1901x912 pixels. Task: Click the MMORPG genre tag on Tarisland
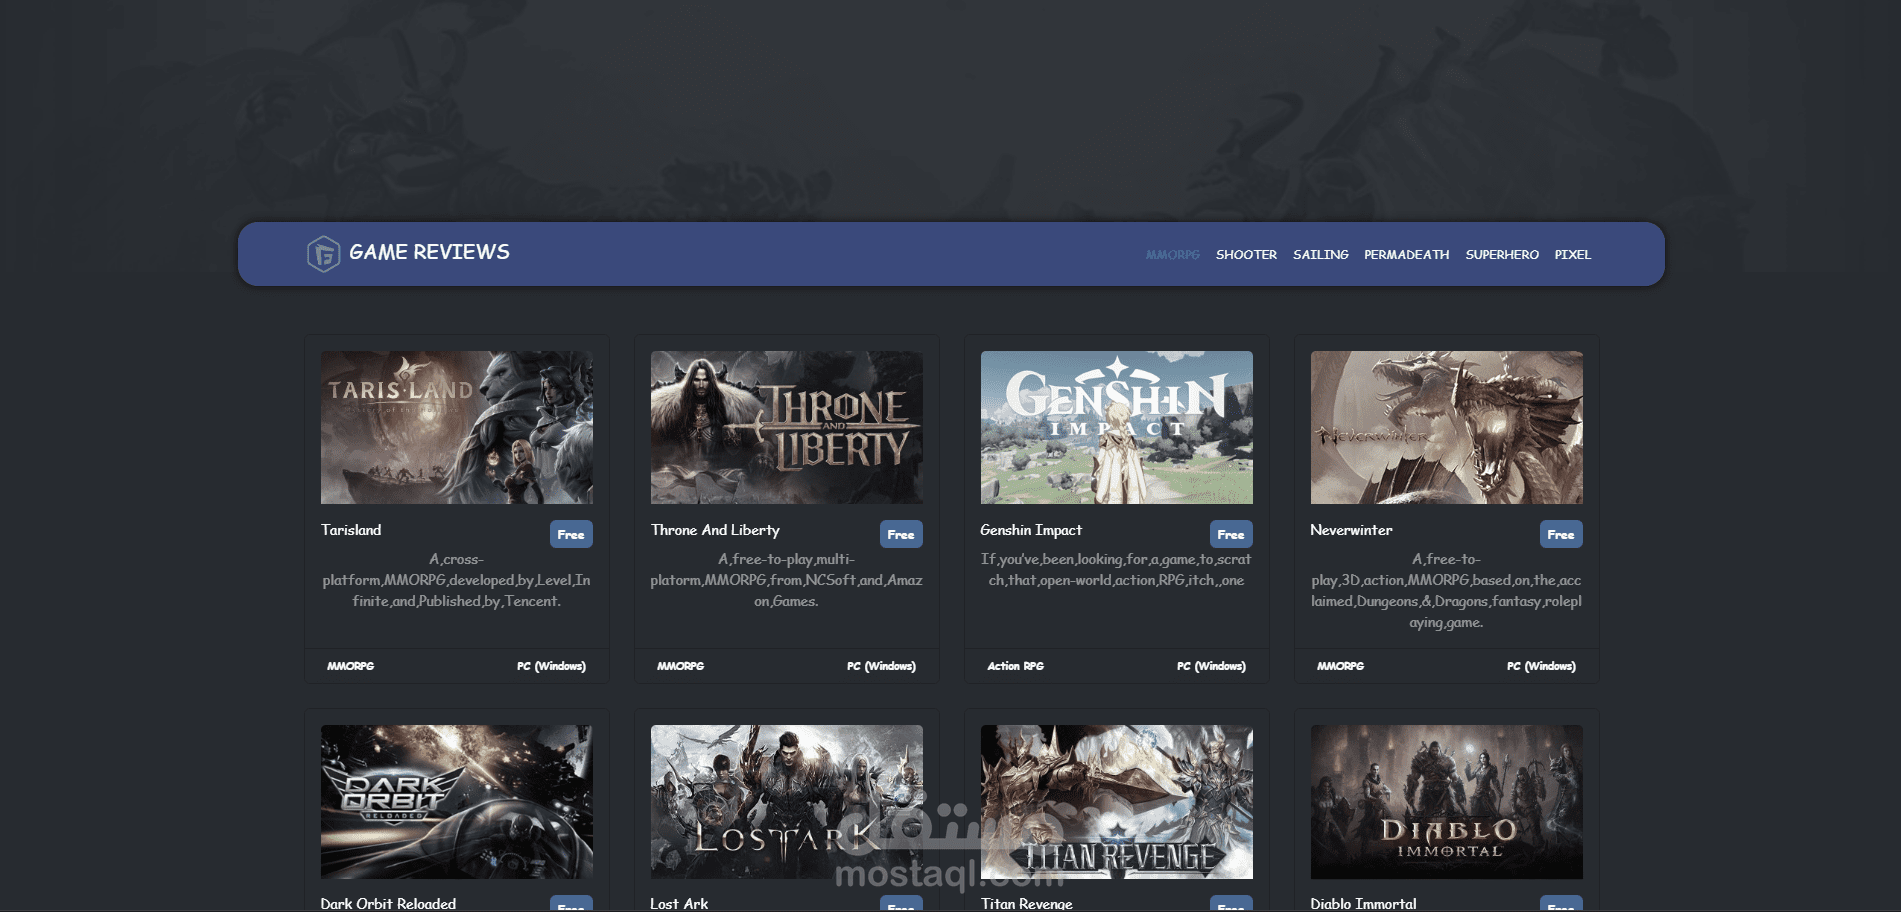click(351, 666)
